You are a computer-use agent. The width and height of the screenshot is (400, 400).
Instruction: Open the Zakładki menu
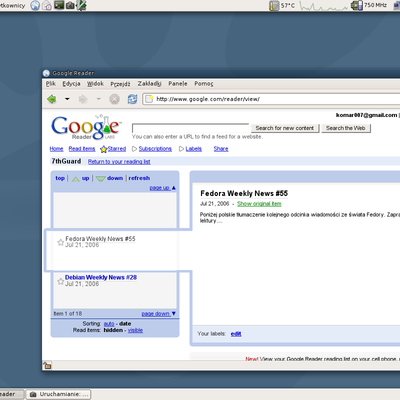(150, 84)
